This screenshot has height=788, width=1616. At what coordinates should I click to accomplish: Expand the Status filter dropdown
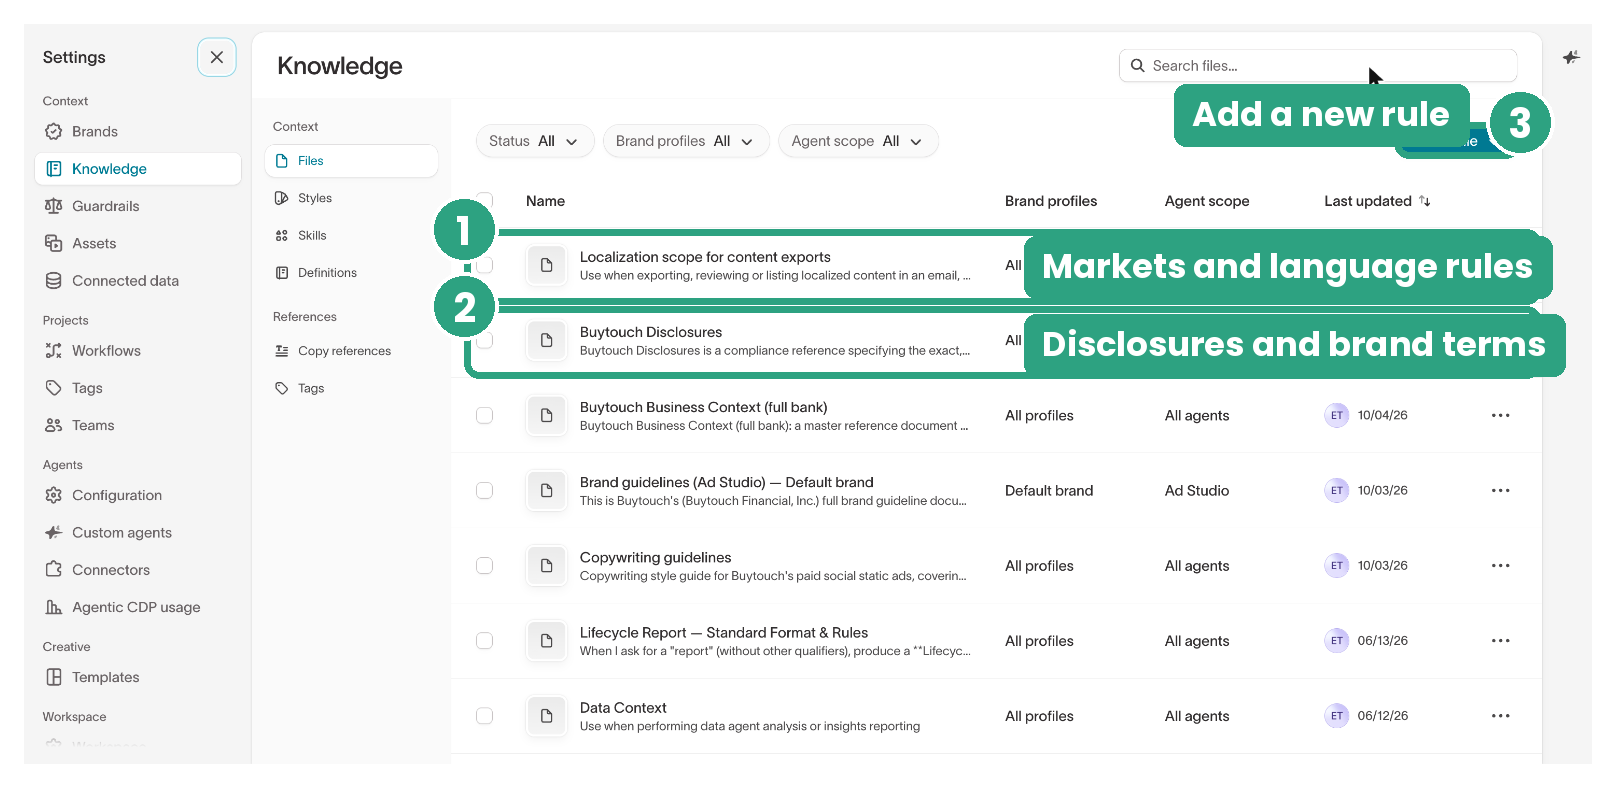[535, 141]
